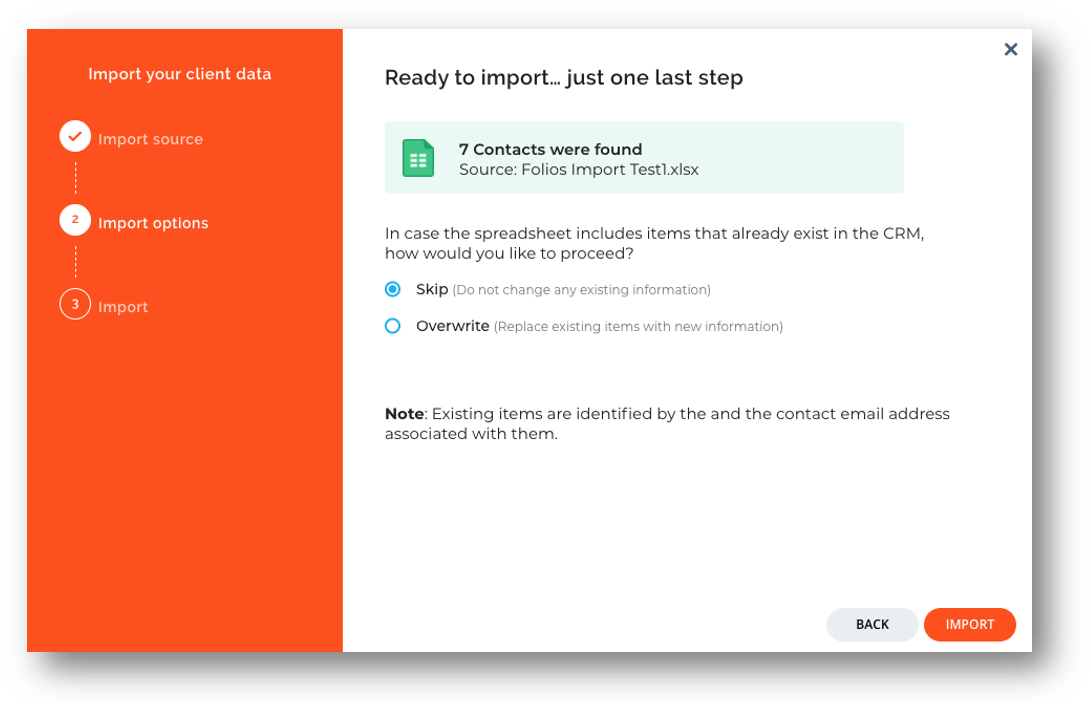This screenshot has height=704, width=1091.
Task: Click the step 3 circle icon
Action: [x=75, y=304]
